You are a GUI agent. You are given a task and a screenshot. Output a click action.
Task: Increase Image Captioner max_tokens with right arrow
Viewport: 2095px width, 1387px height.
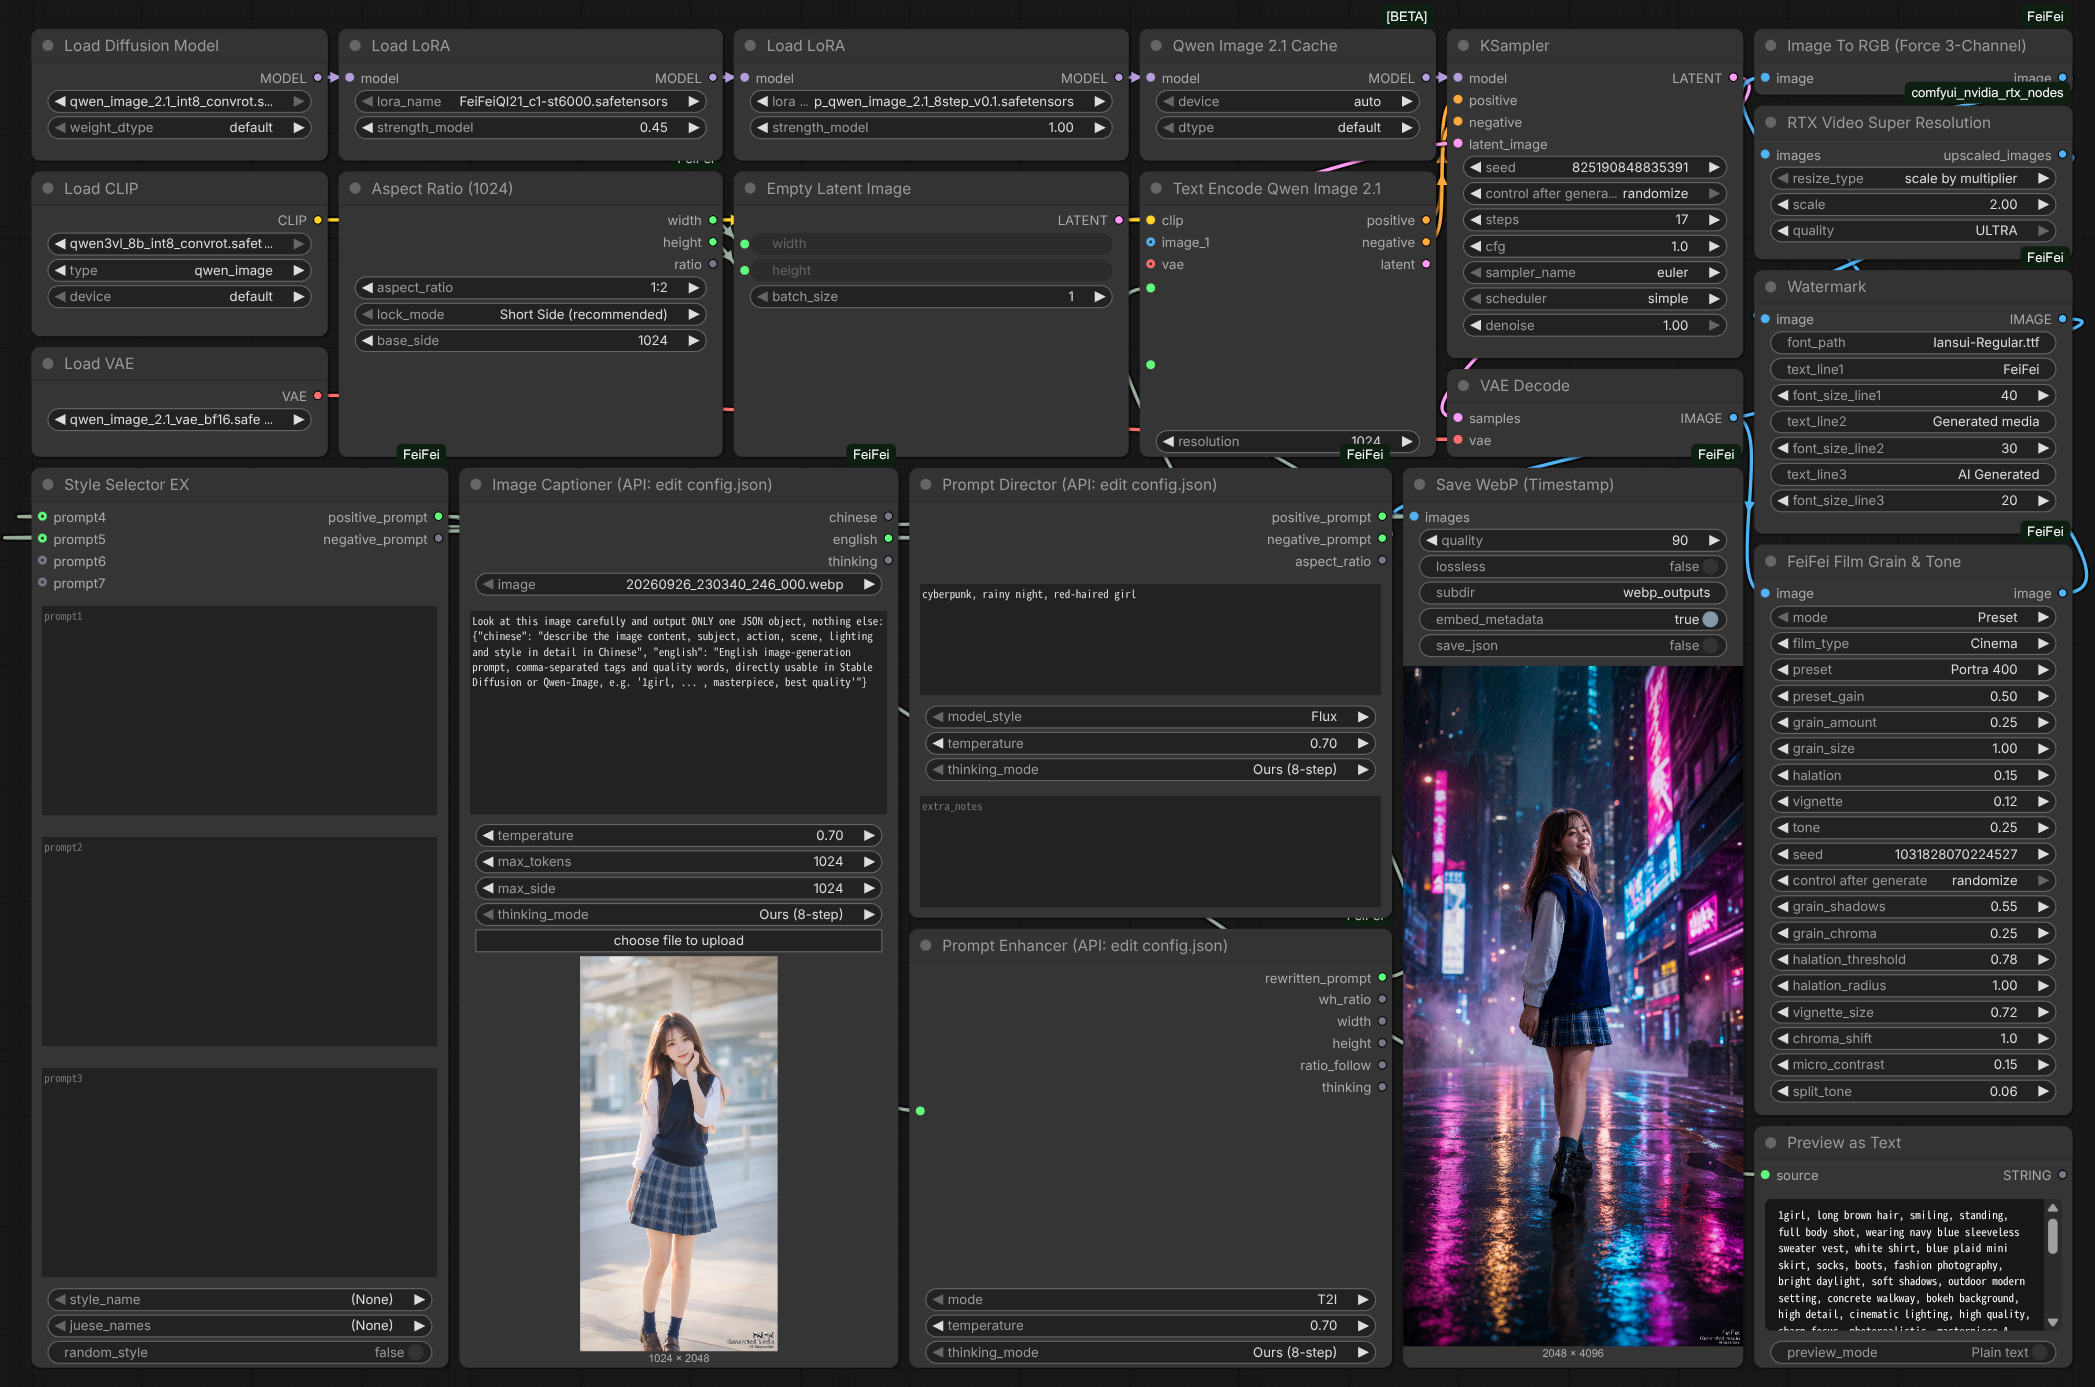[x=869, y=862]
